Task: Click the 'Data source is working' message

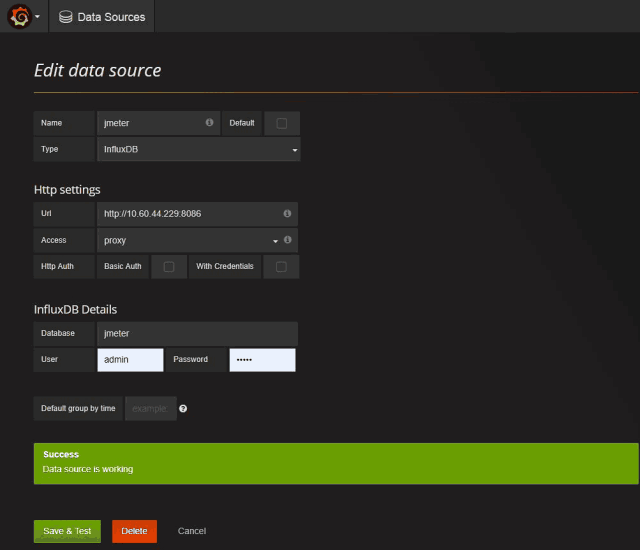Action: 88,469
